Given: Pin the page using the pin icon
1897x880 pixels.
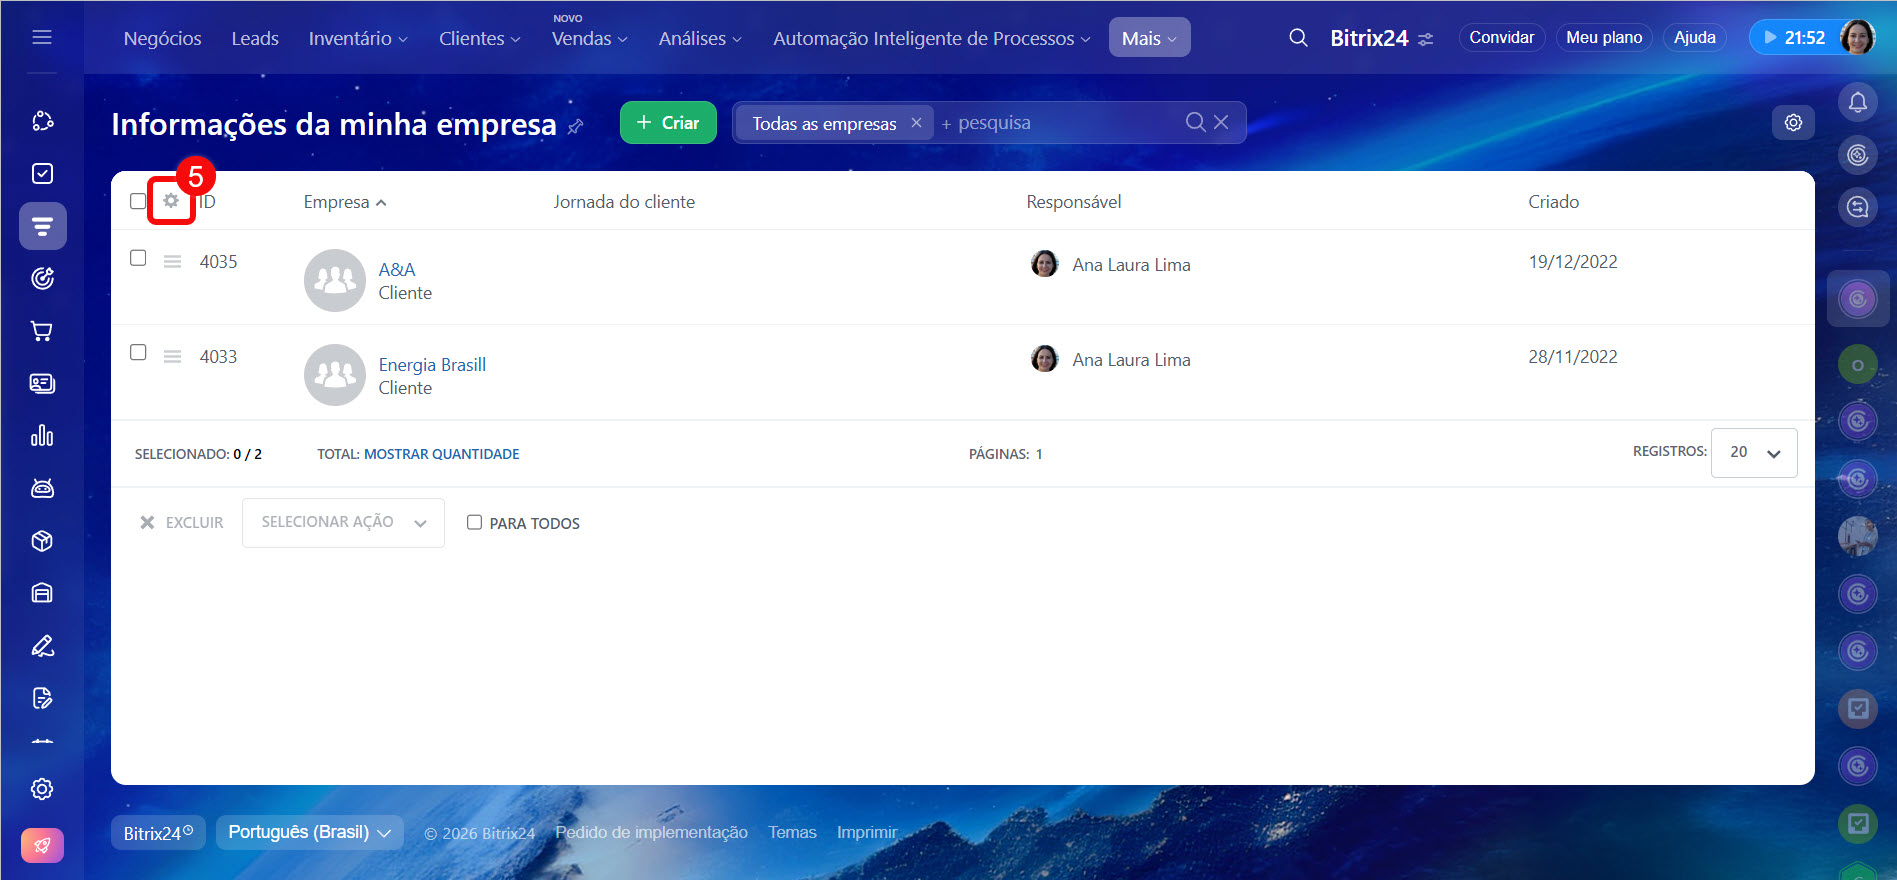Looking at the screenshot, I should click(x=576, y=126).
